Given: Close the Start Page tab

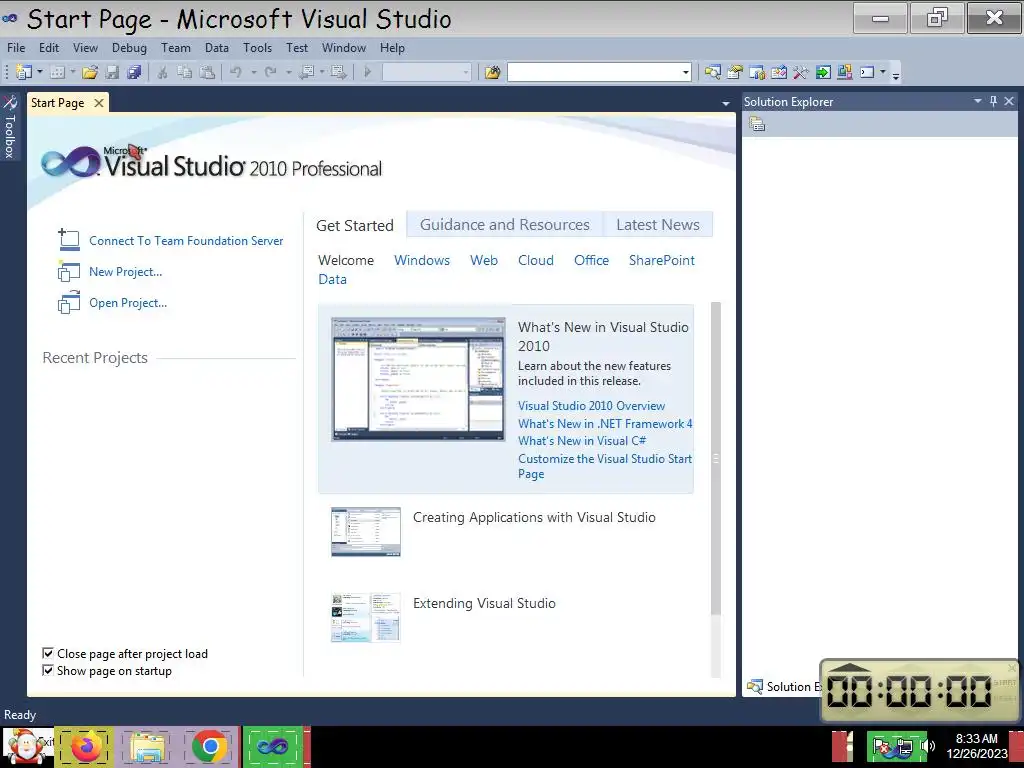Looking at the screenshot, I should 99,103.
